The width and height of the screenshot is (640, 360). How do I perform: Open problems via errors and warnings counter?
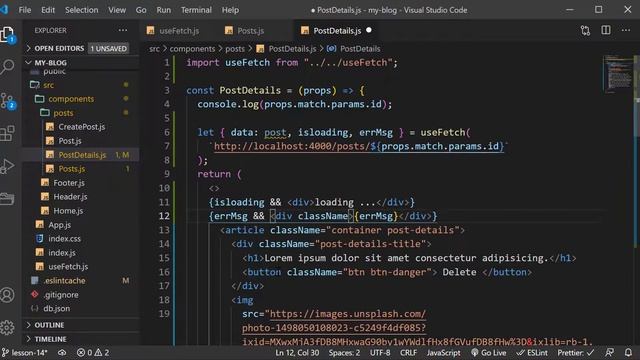[93, 352]
